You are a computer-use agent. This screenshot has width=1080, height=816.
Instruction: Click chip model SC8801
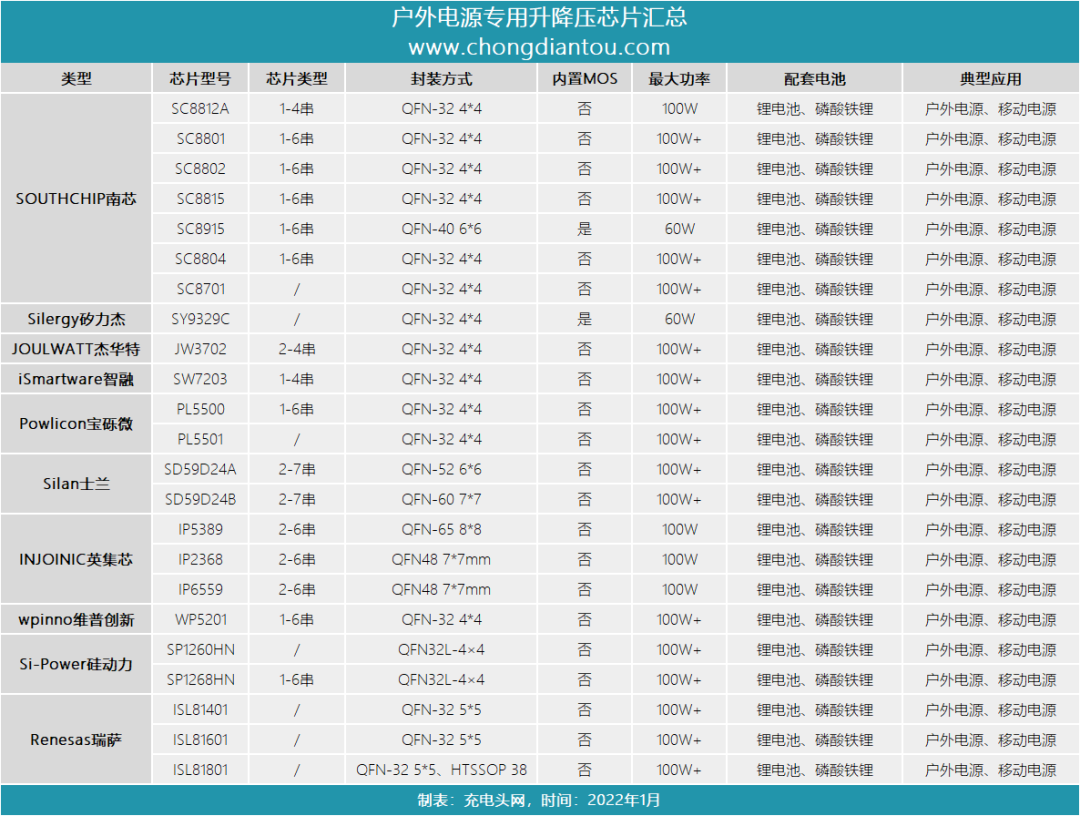[x=200, y=139]
